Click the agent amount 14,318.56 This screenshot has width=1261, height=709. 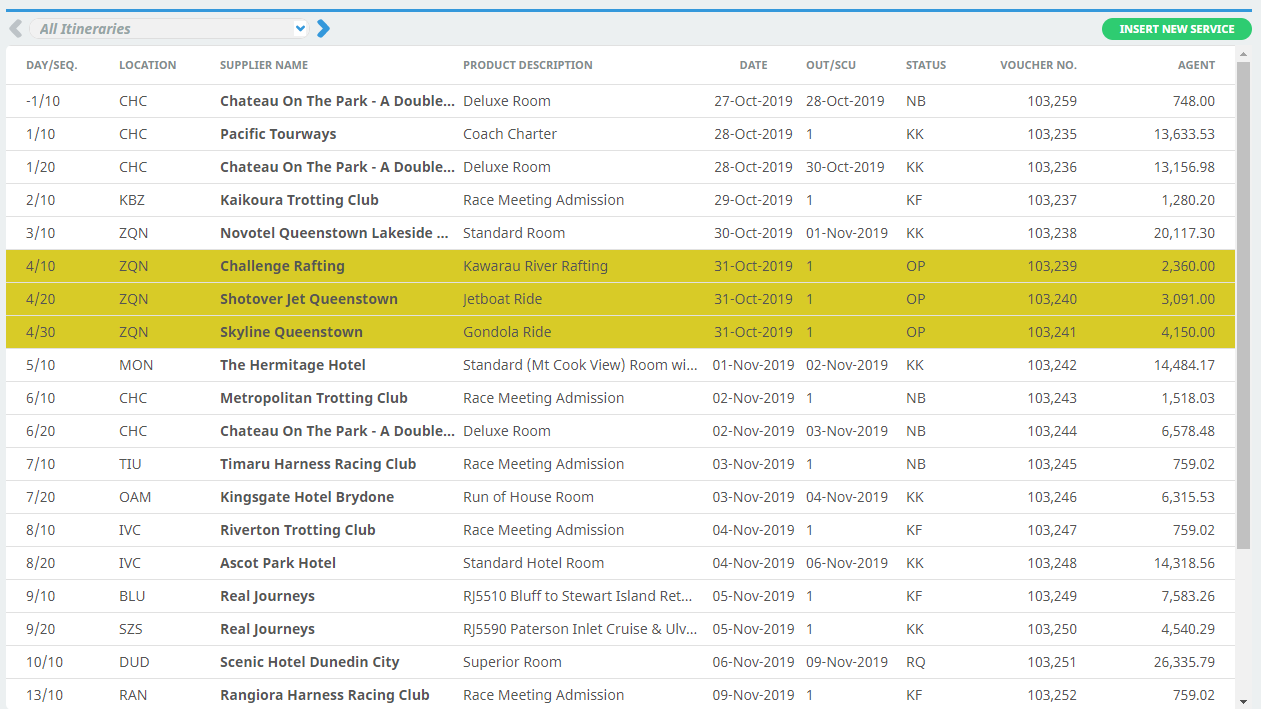[1184, 563]
